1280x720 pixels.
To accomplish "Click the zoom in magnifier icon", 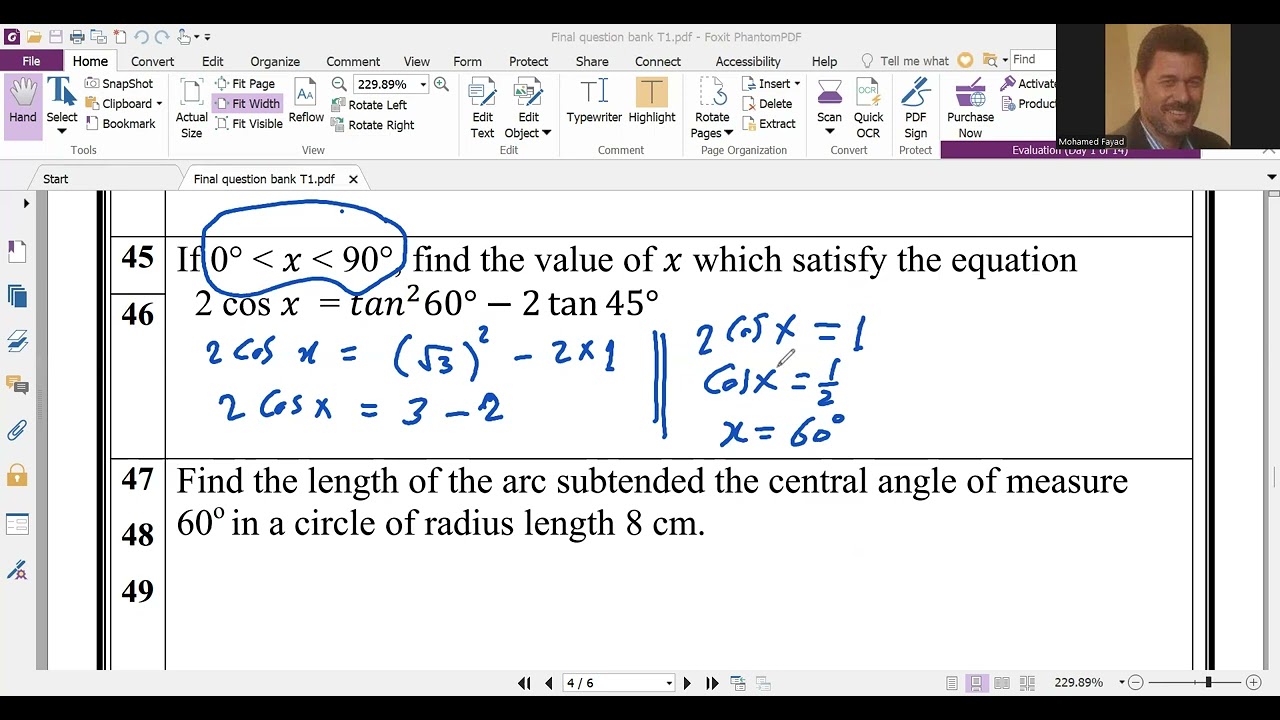I will [441, 85].
